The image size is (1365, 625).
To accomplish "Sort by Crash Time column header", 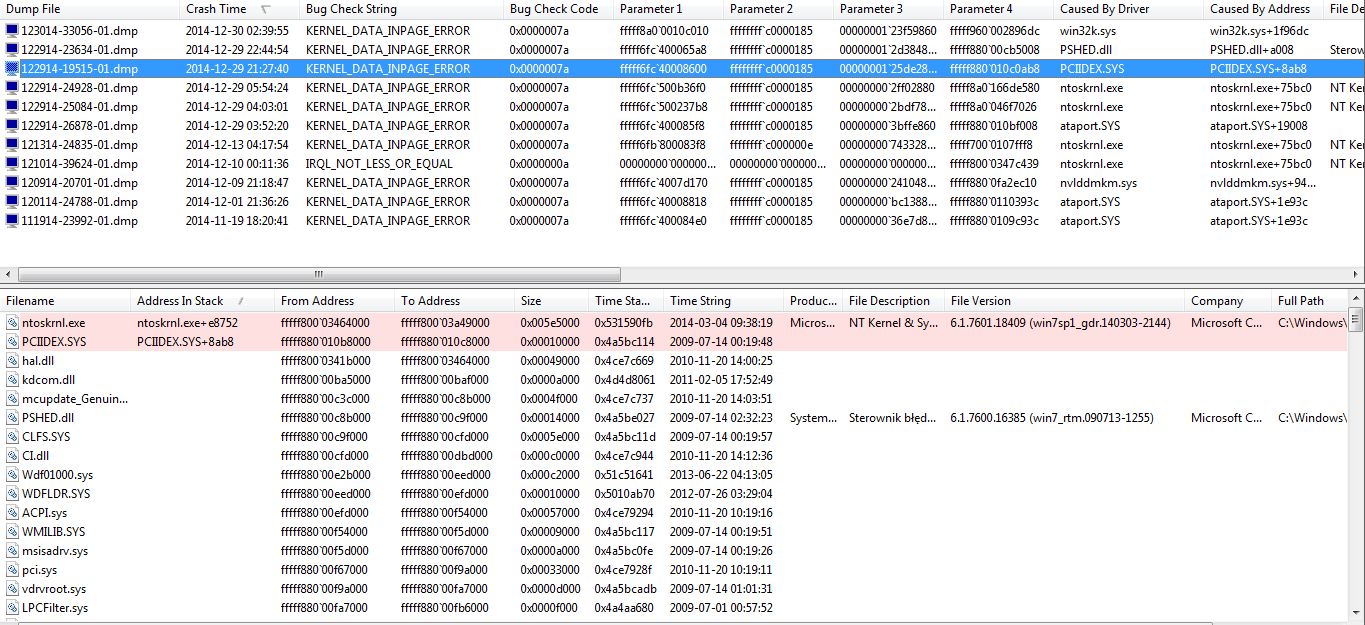I will tap(240, 9).
